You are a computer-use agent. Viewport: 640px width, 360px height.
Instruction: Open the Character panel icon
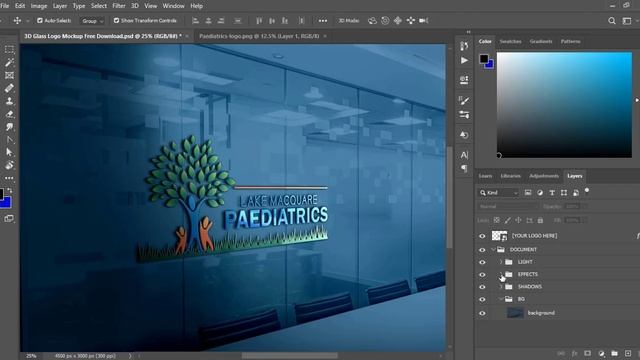click(x=464, y=155)
